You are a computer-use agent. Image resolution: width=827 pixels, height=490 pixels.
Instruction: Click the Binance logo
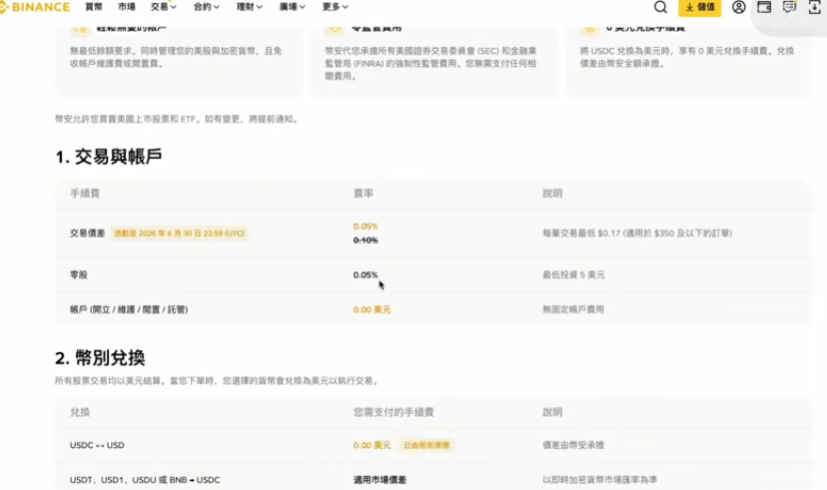pos(35,7)
